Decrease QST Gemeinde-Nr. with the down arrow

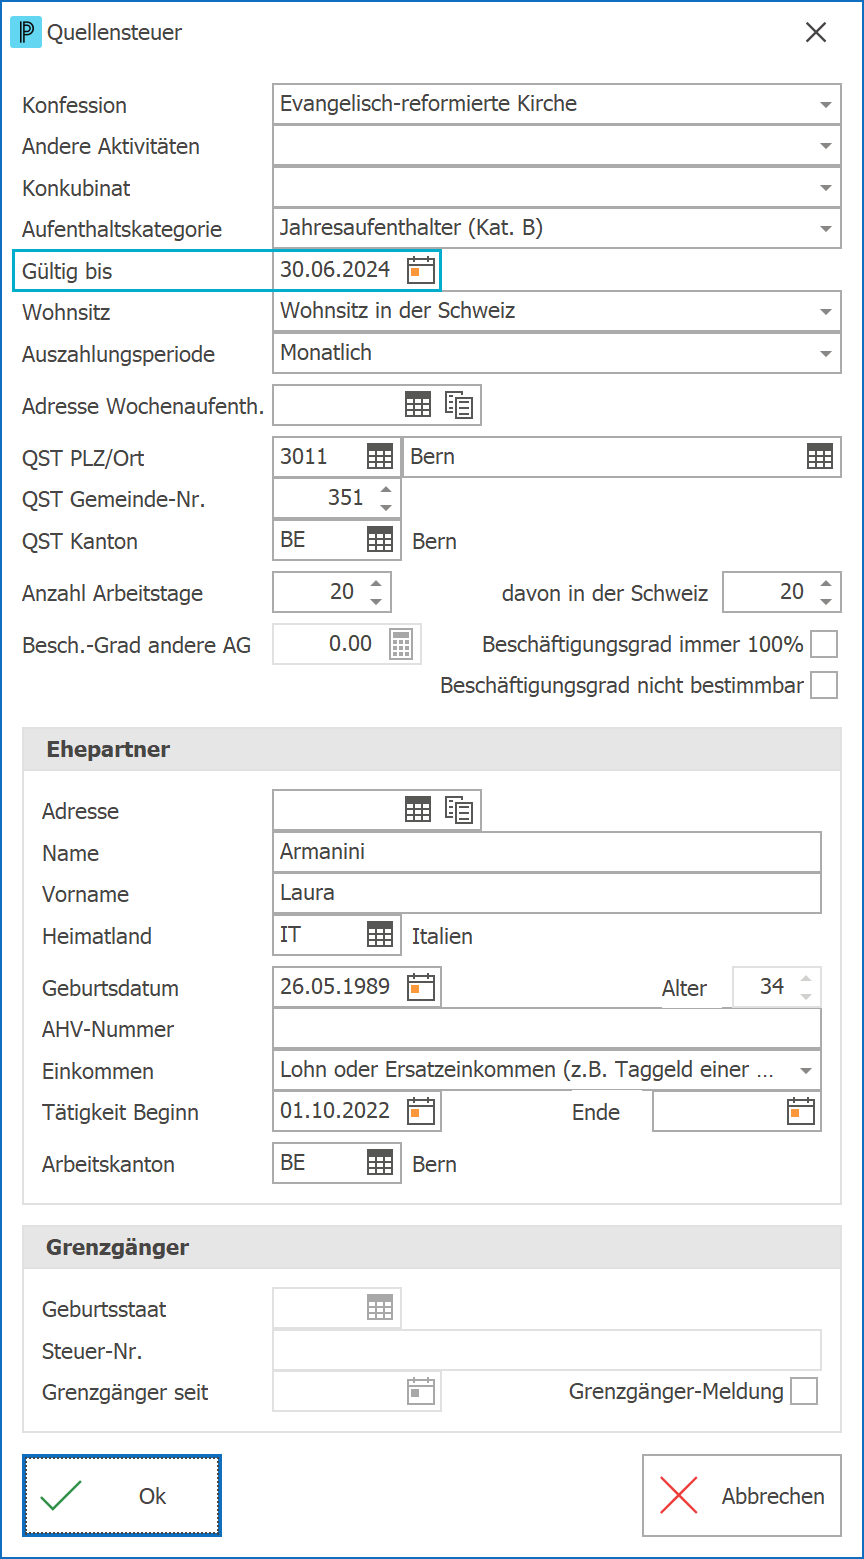click(x=386, y=508)
